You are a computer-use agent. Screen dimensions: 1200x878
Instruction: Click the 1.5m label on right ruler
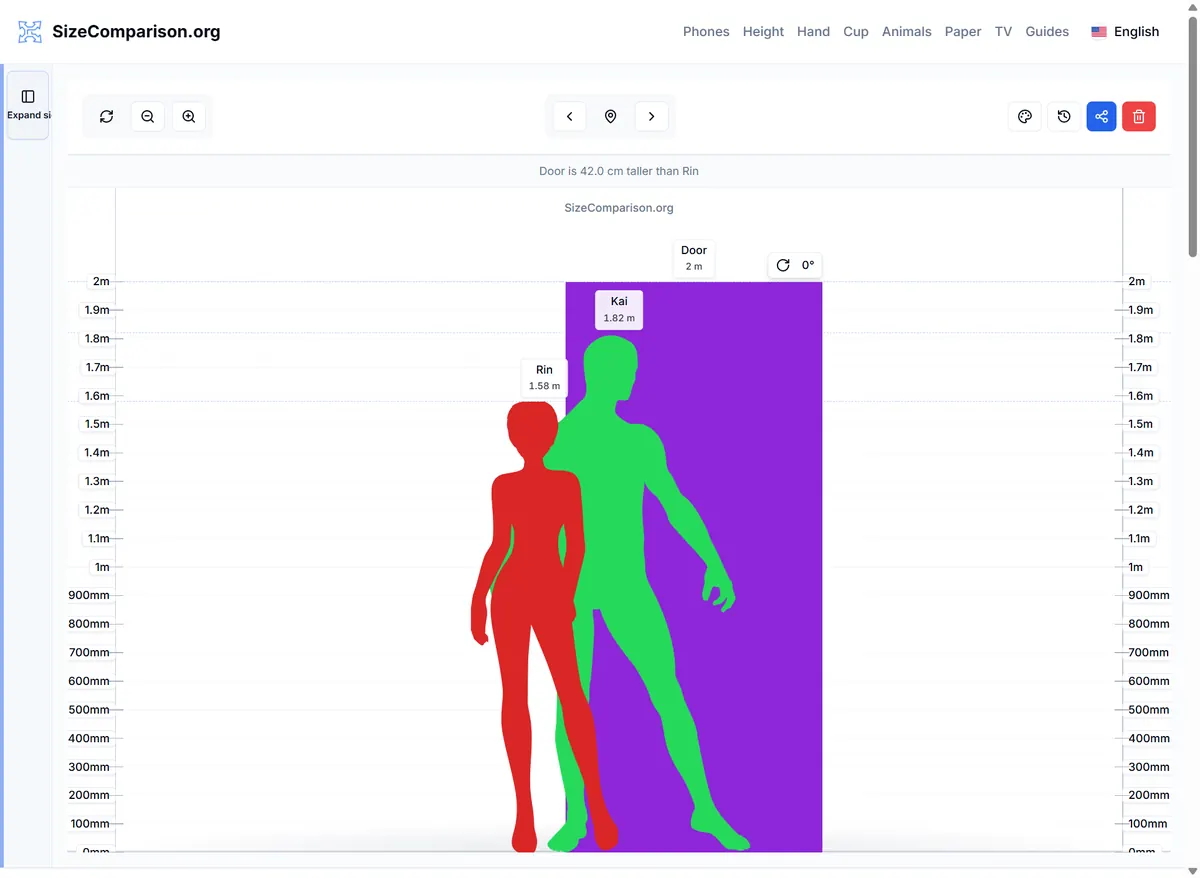tap(1140, 424)
